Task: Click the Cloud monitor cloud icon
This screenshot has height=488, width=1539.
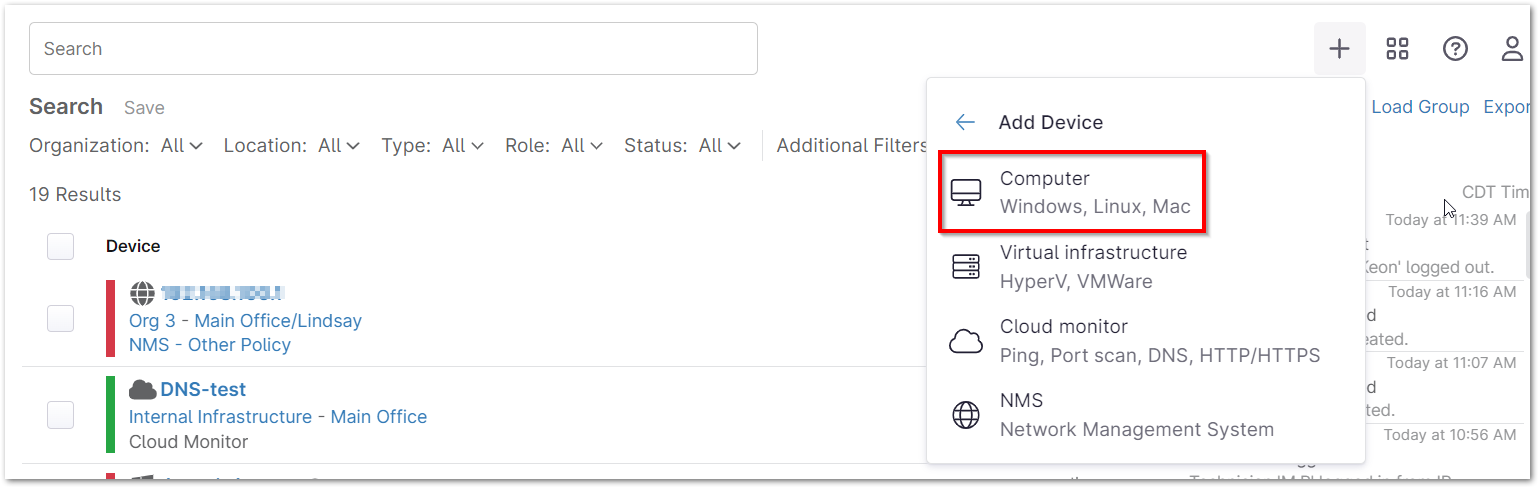Action: tap(966, 341)
